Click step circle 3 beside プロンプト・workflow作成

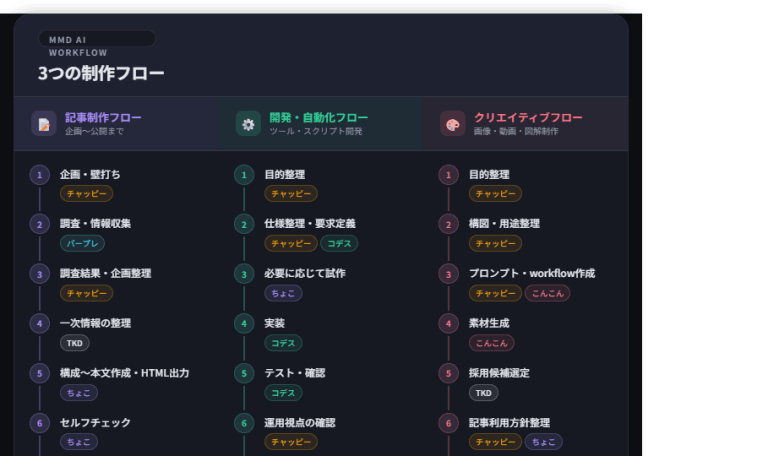tap(448, 274)
